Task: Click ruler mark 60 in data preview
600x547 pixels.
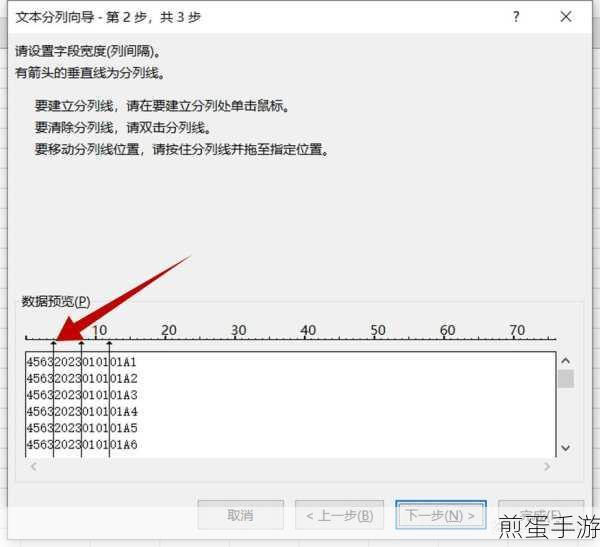Action: pyautogui.click(x=447, y=331)
